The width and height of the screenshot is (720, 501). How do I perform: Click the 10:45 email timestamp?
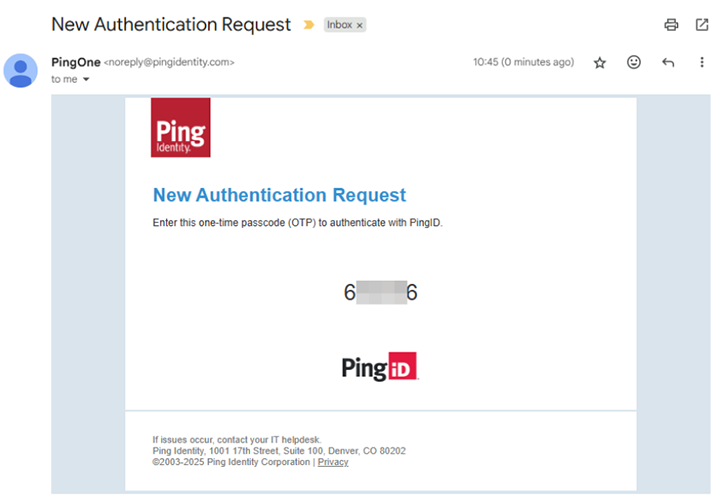[523, 62]
